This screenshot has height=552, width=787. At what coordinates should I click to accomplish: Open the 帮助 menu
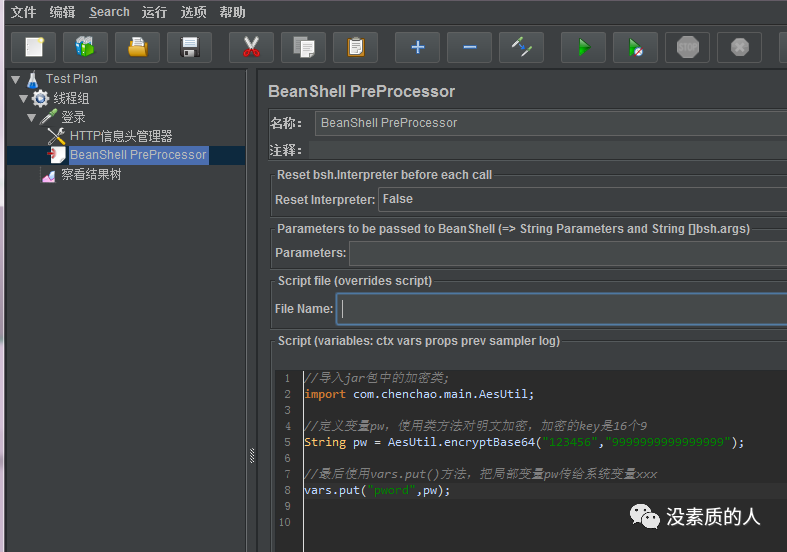[x=232, y=12]
